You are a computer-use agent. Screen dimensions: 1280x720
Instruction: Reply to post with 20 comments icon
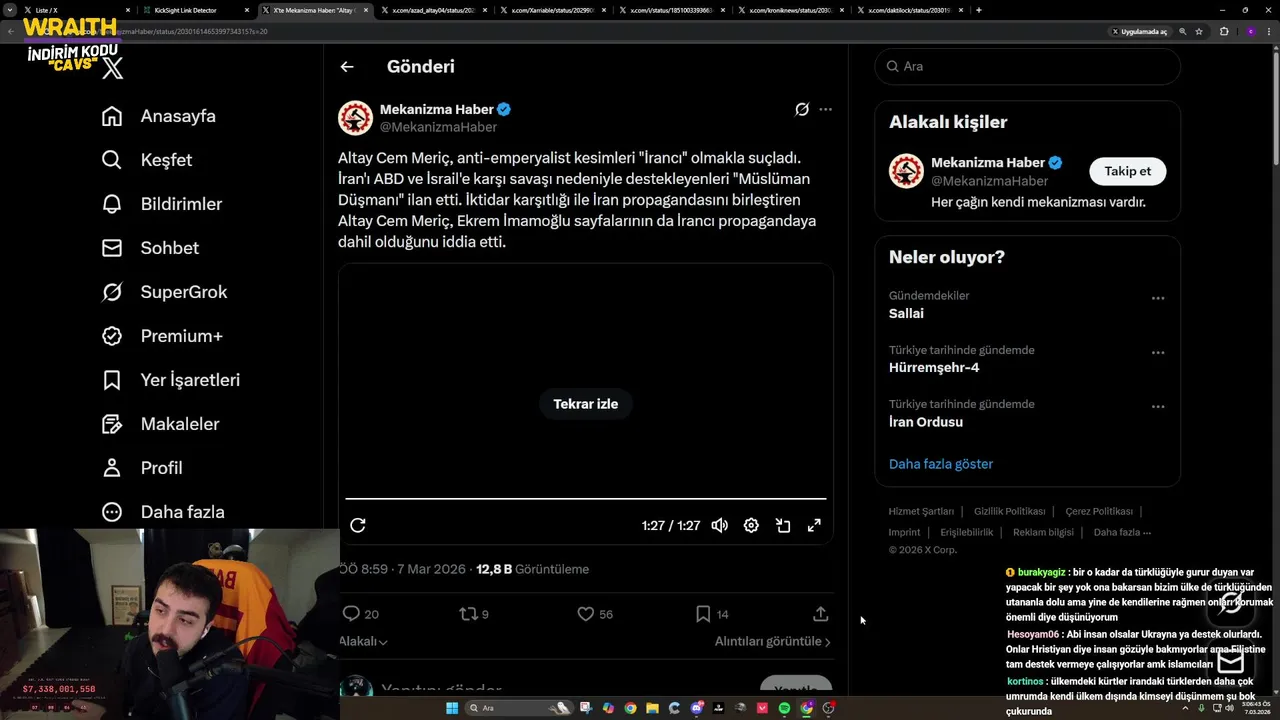(360, 614)
